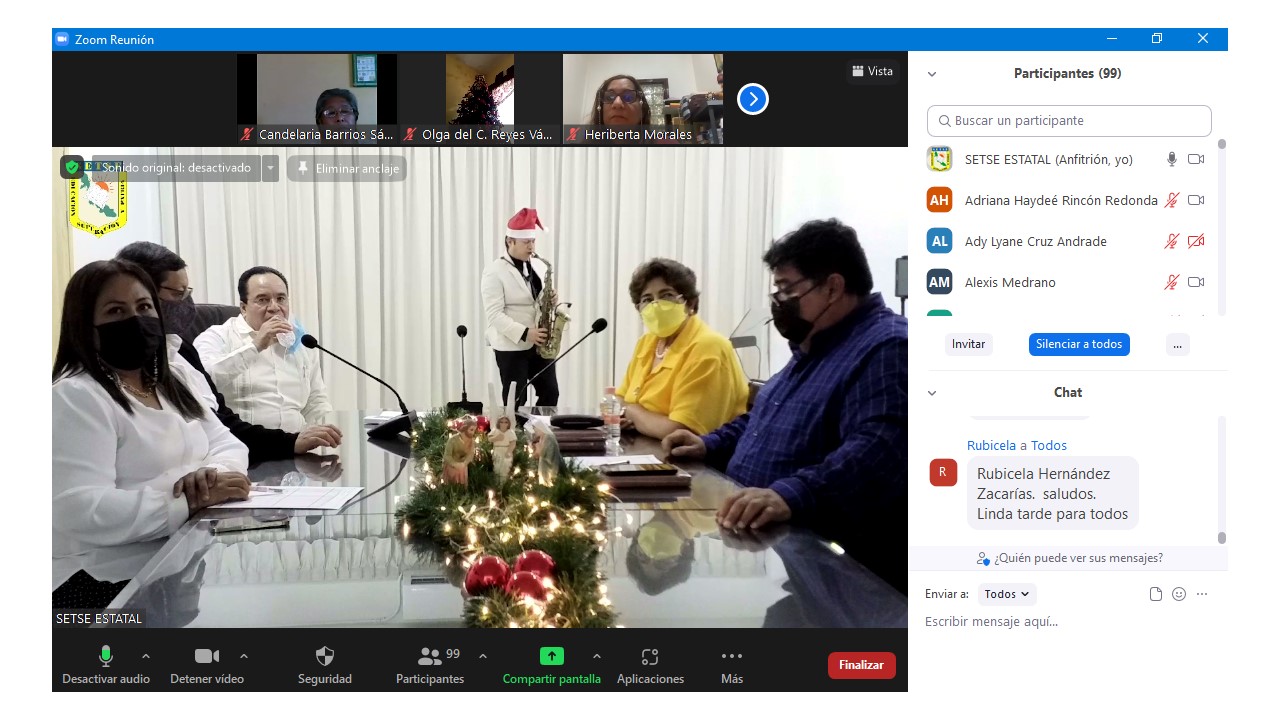The height and width of the screenshot is (720, 1280).
Task: Click the Chat panel title
Action: tap(1068, 393)
